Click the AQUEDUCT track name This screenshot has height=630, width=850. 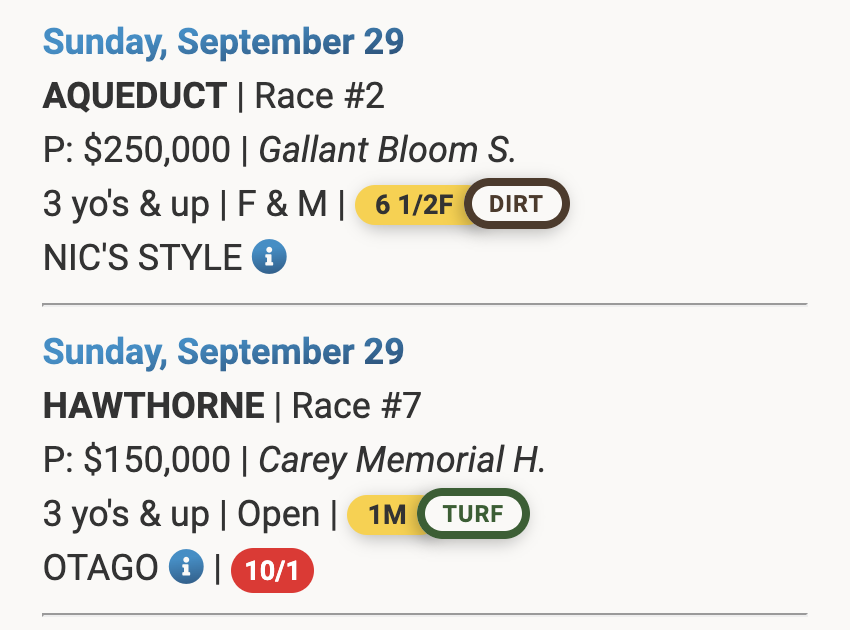click(135, 96)
